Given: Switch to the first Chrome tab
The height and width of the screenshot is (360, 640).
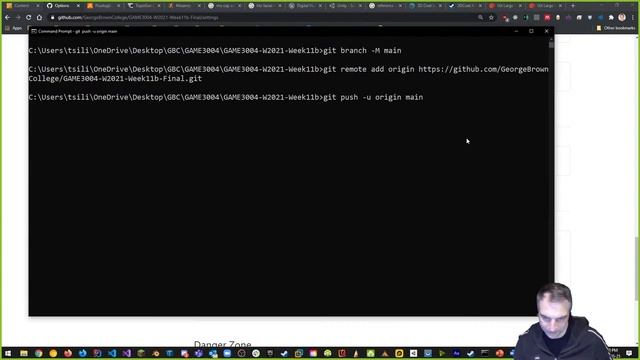Looking at the screenshot, I should 21,6.
